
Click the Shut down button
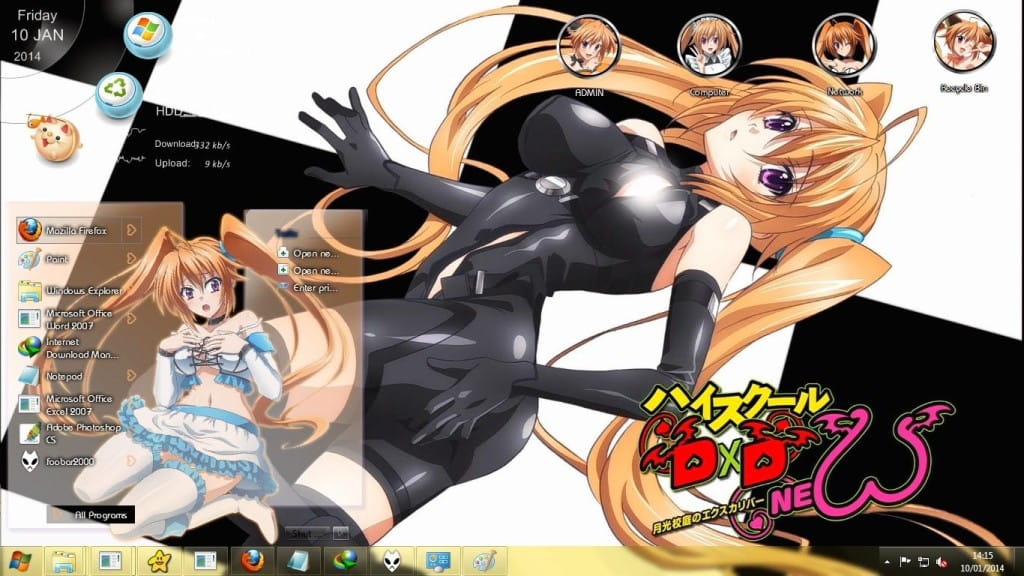click(x=307, y=534)
